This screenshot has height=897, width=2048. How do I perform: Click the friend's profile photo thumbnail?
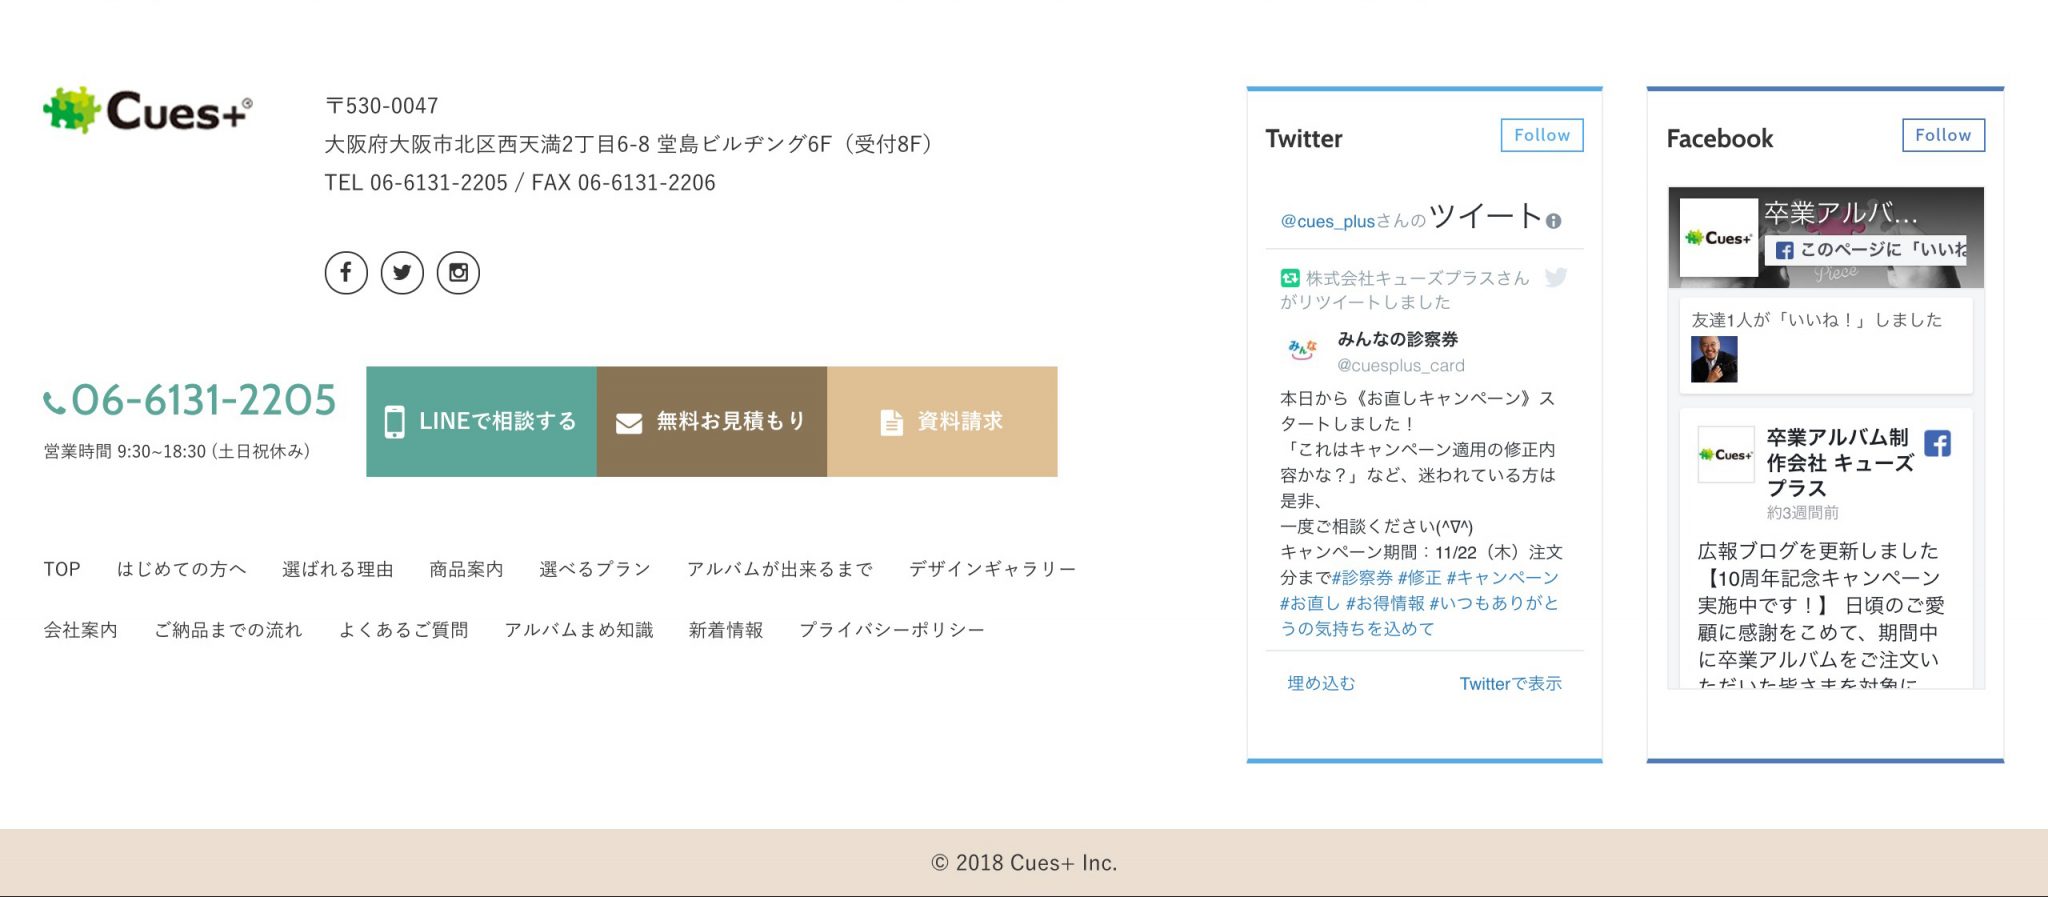[1714, 359]
